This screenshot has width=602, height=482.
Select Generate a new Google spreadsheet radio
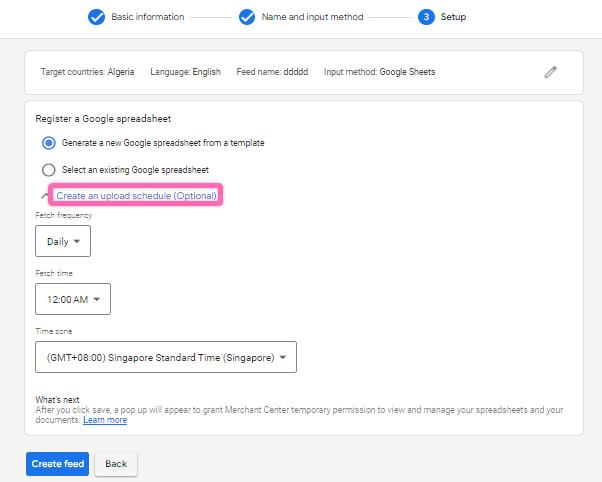pyautogui.click(x=49, y=143)
